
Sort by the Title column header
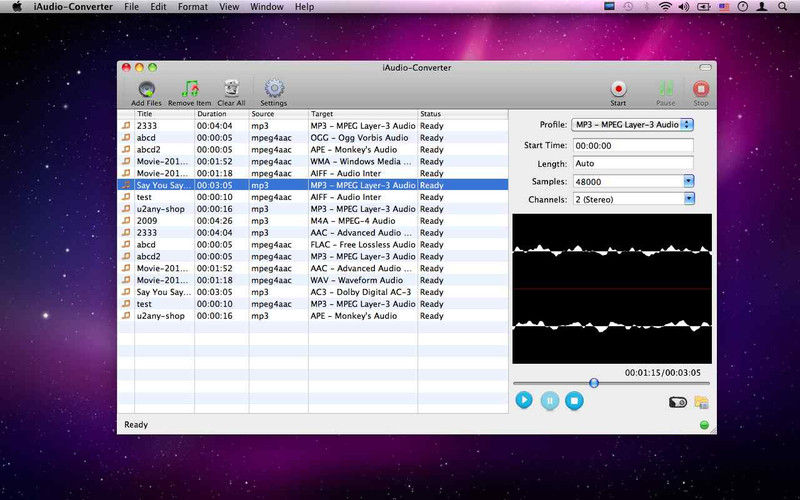(x=164, y=114)
